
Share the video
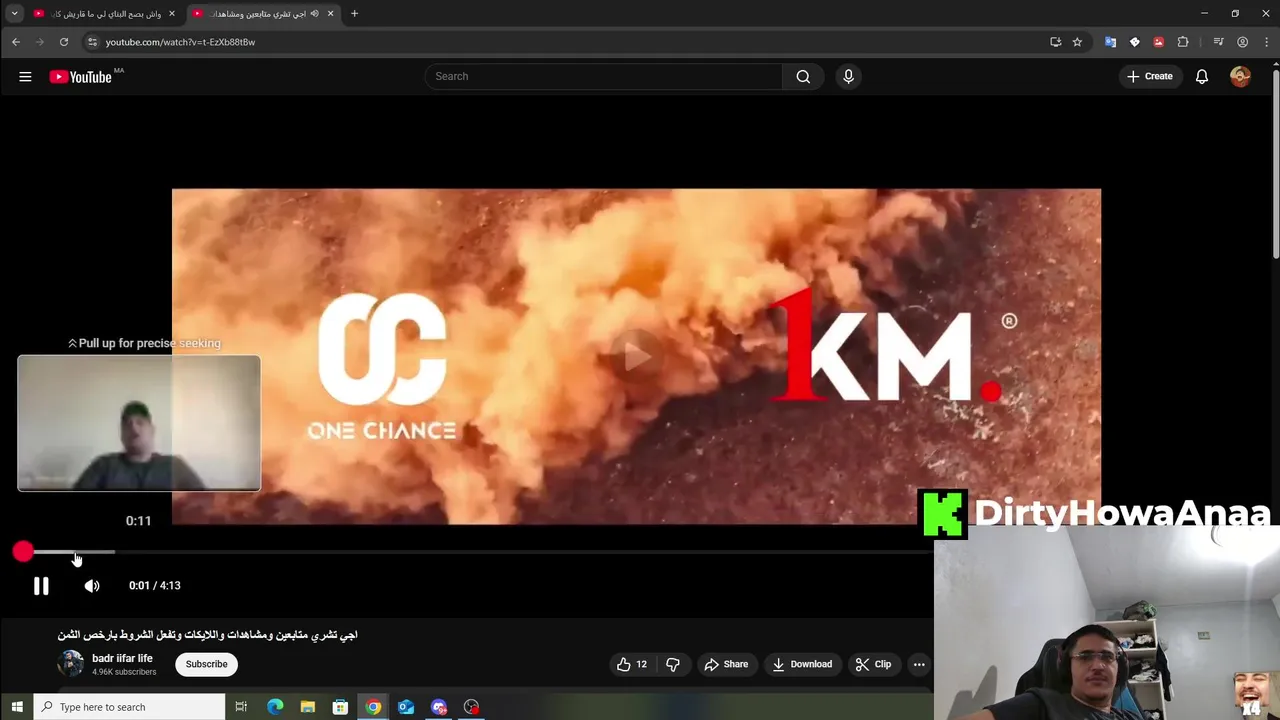click(x=726, y=664)
